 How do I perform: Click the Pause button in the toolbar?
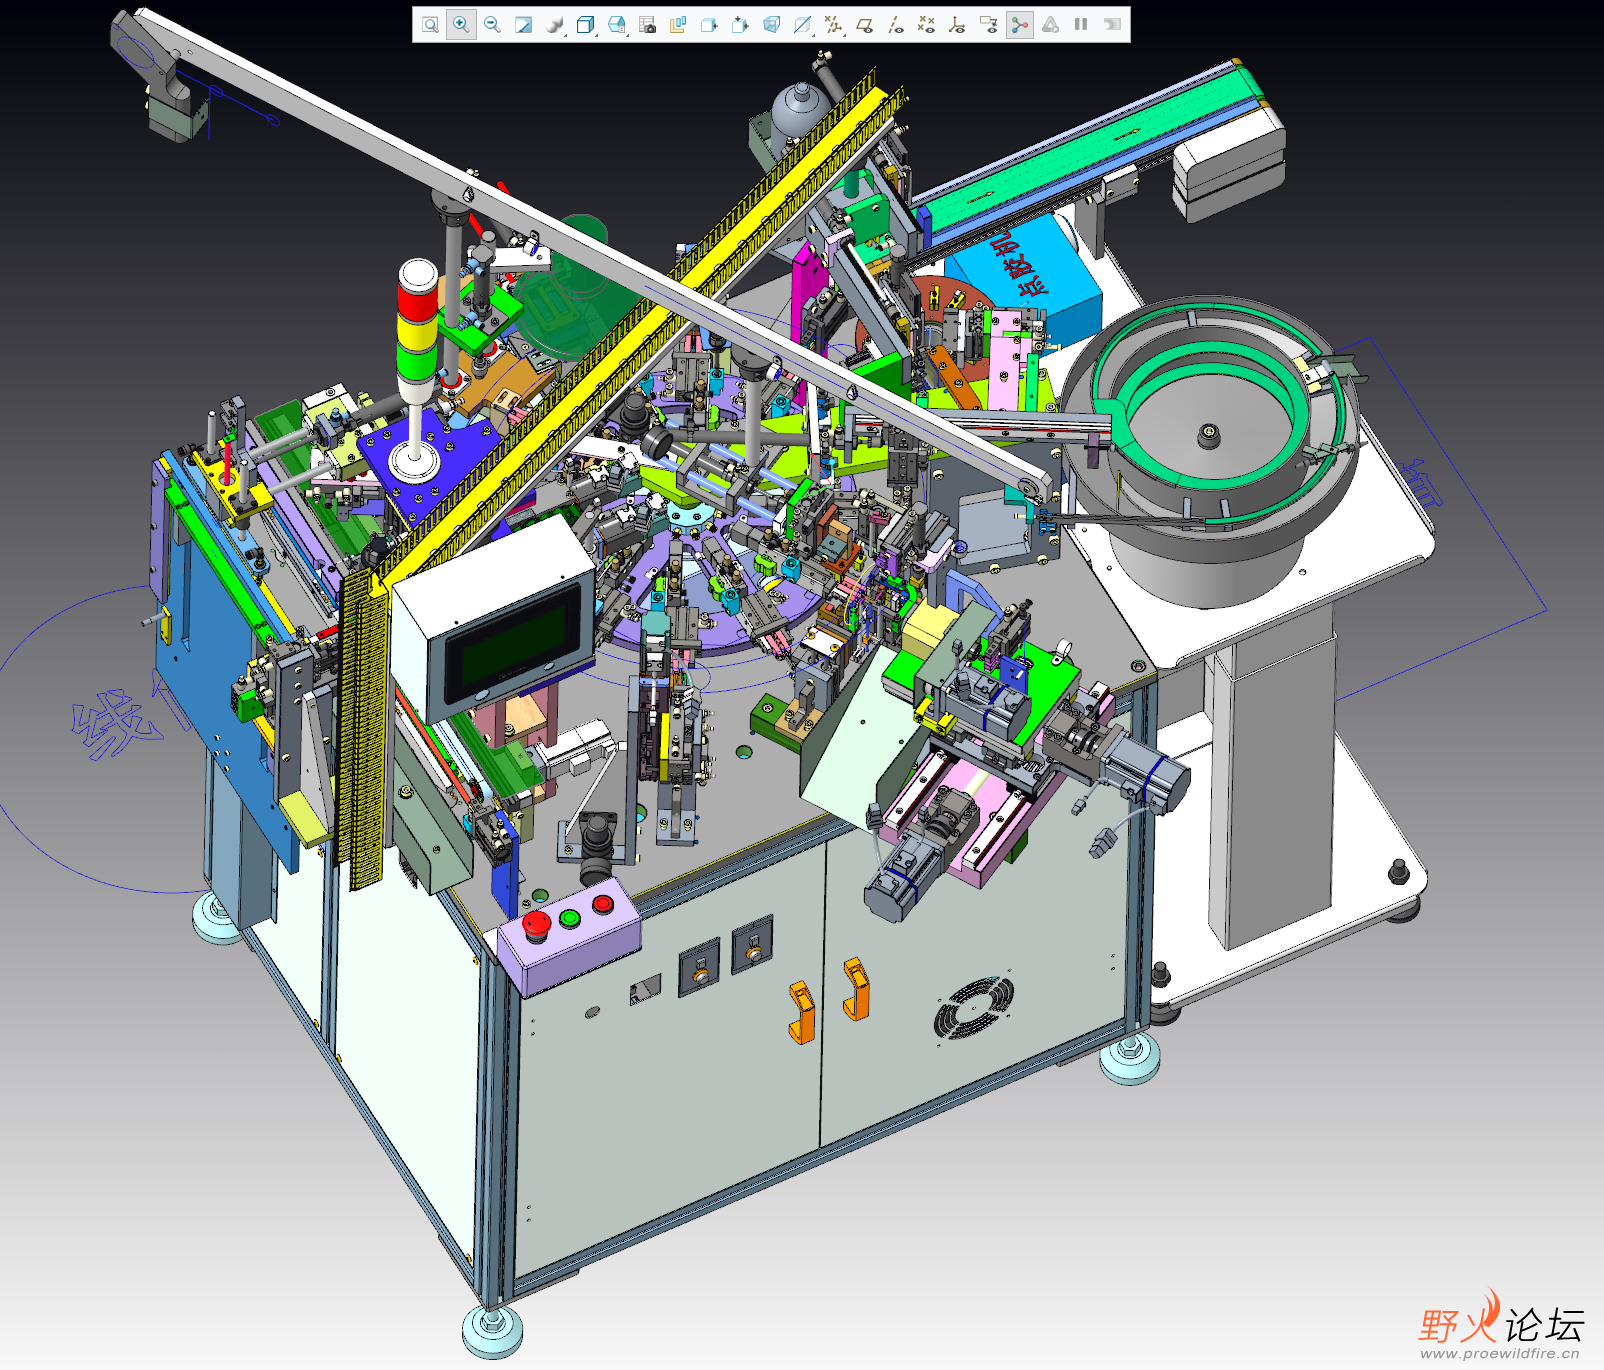1081,25
